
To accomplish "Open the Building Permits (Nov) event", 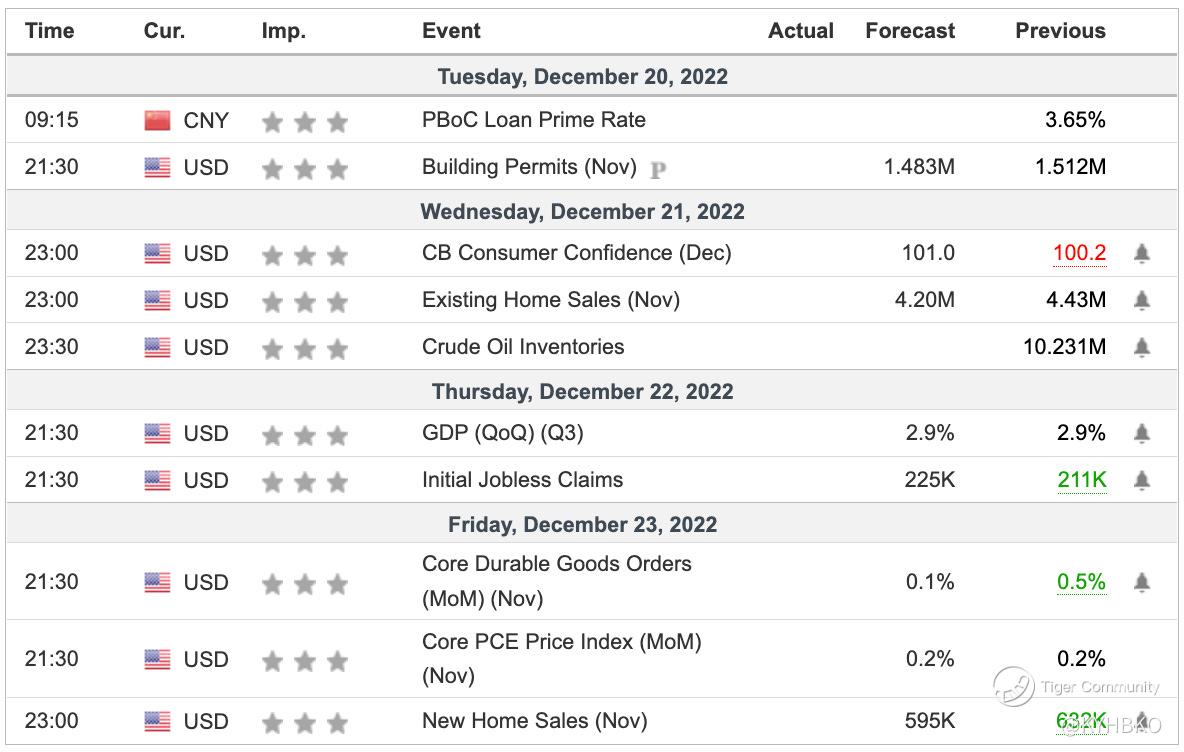I will coord(529,167).
